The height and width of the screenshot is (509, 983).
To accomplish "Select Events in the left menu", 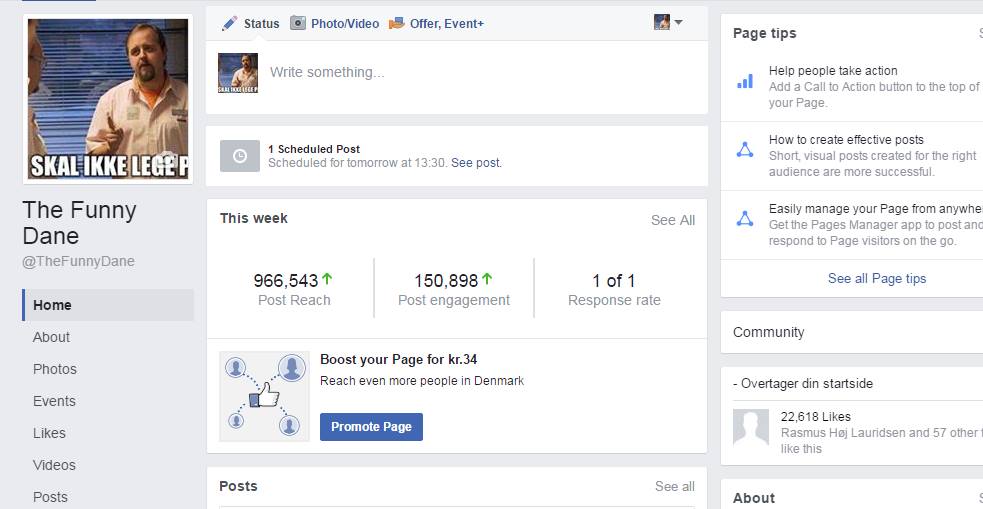I will tap(54, 401).
